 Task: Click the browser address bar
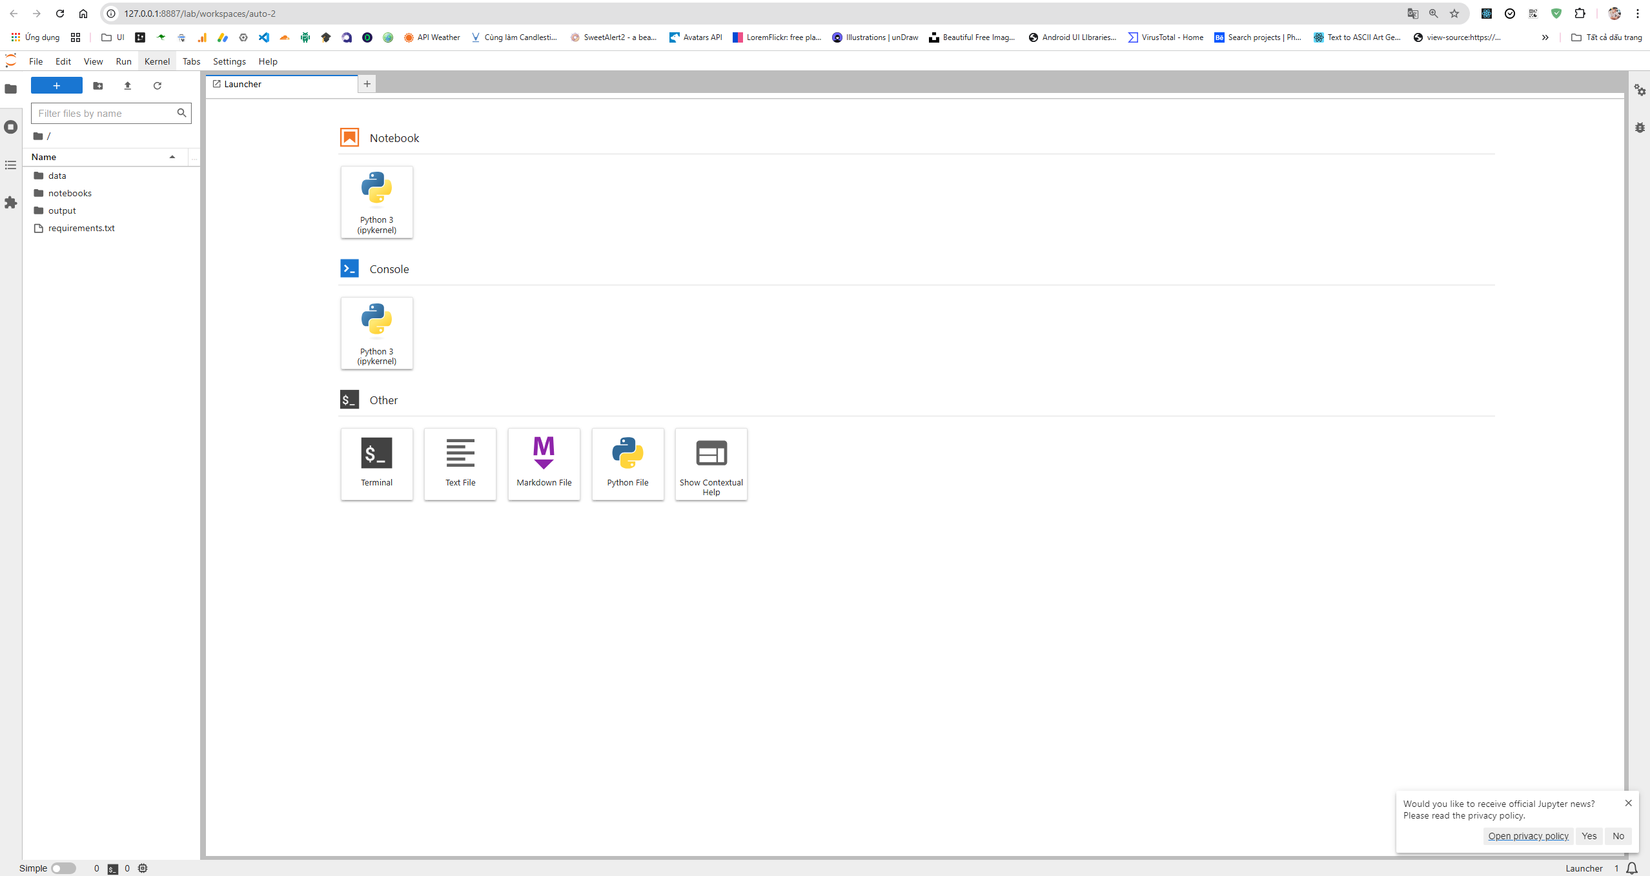[750, 14]
